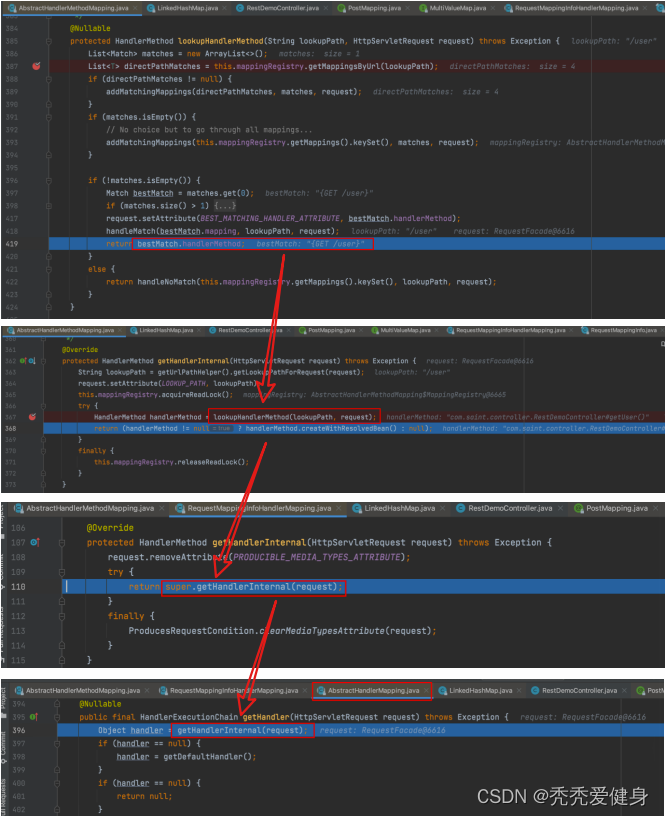
Task: Click the implements gutter icon on line 395
Action: (x=34, y=717)
